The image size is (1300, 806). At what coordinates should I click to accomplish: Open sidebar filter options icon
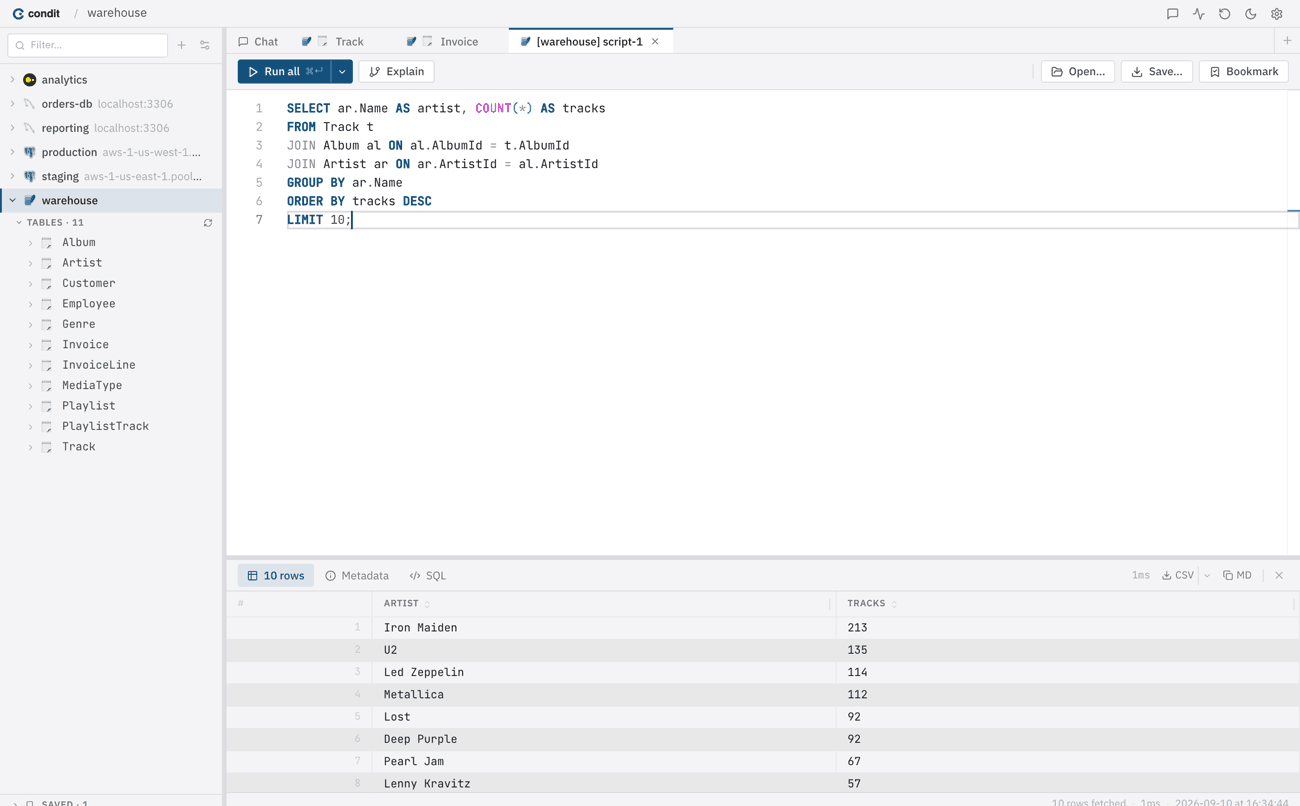point(205,45)
